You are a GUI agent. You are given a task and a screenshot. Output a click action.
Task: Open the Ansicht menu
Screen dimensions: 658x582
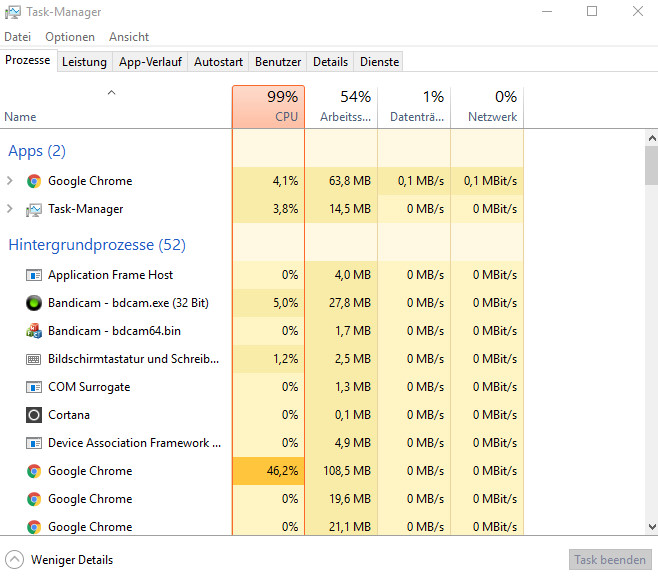[129, 37]
